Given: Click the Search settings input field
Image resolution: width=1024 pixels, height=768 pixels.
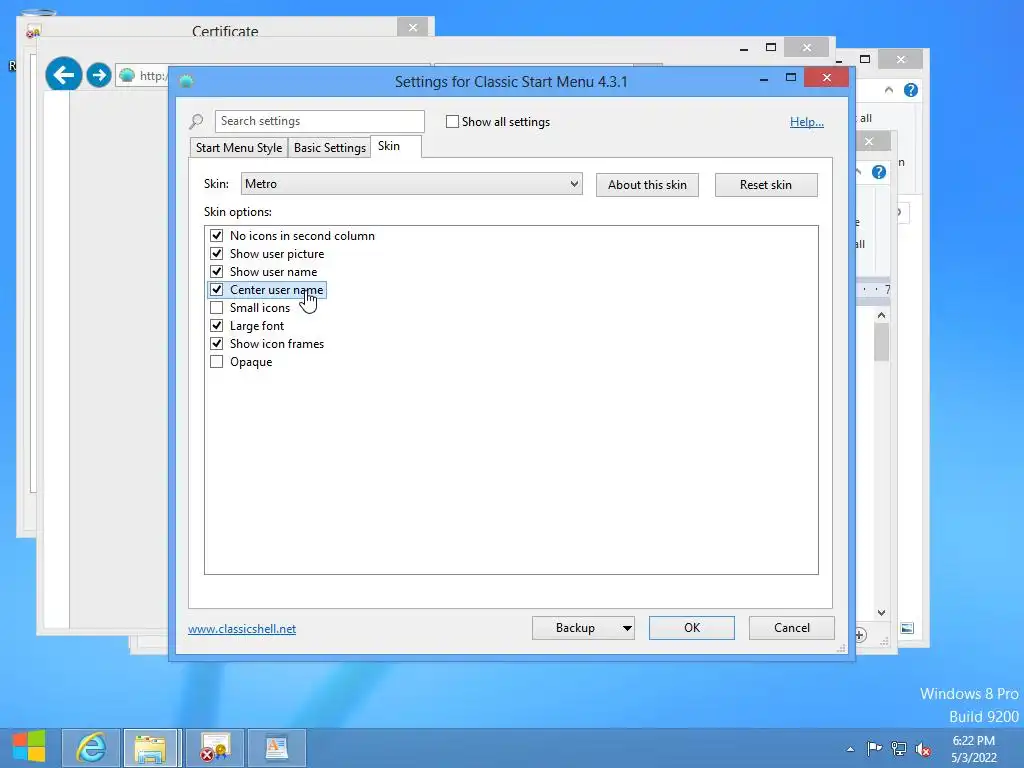Looking at the screenshot, I should pyautogui.click(x=319, y=121).
